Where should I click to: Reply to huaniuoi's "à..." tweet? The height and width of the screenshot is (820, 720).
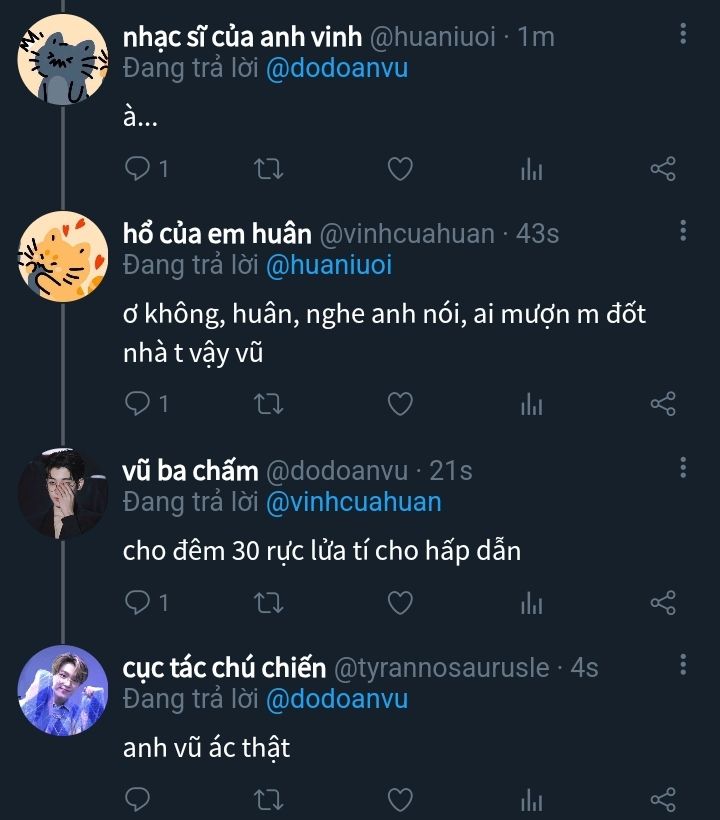point(138,169)
